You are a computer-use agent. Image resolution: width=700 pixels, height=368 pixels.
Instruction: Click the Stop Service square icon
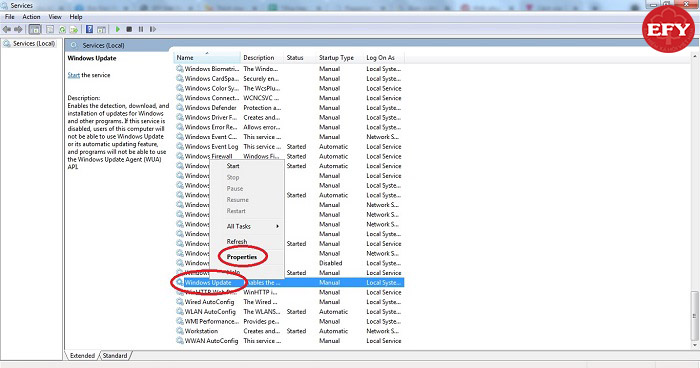tap(129, 29)
